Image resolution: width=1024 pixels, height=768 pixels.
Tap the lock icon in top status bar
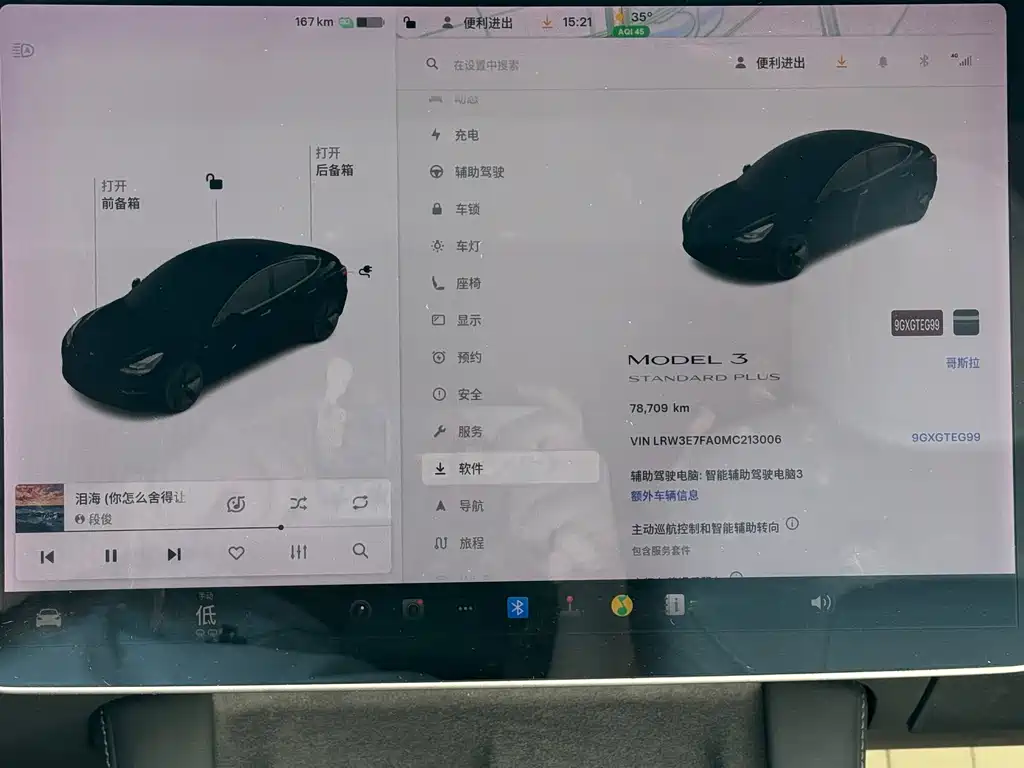[409, 22]
